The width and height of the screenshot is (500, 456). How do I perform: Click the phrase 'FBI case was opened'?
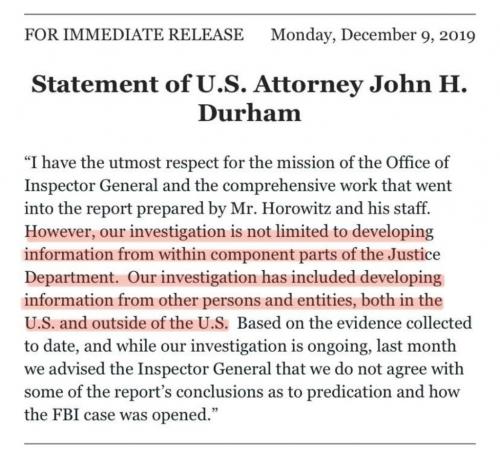(x=130, y=416)
